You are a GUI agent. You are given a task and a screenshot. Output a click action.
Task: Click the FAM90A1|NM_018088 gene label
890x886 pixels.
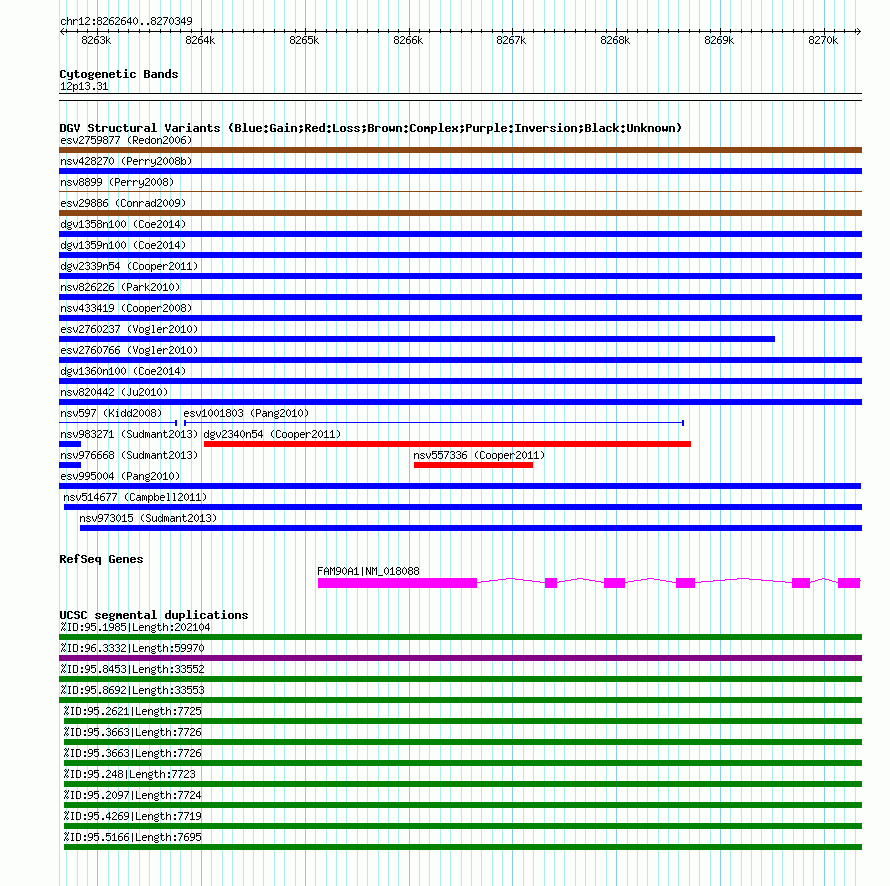tap(368, 571)
